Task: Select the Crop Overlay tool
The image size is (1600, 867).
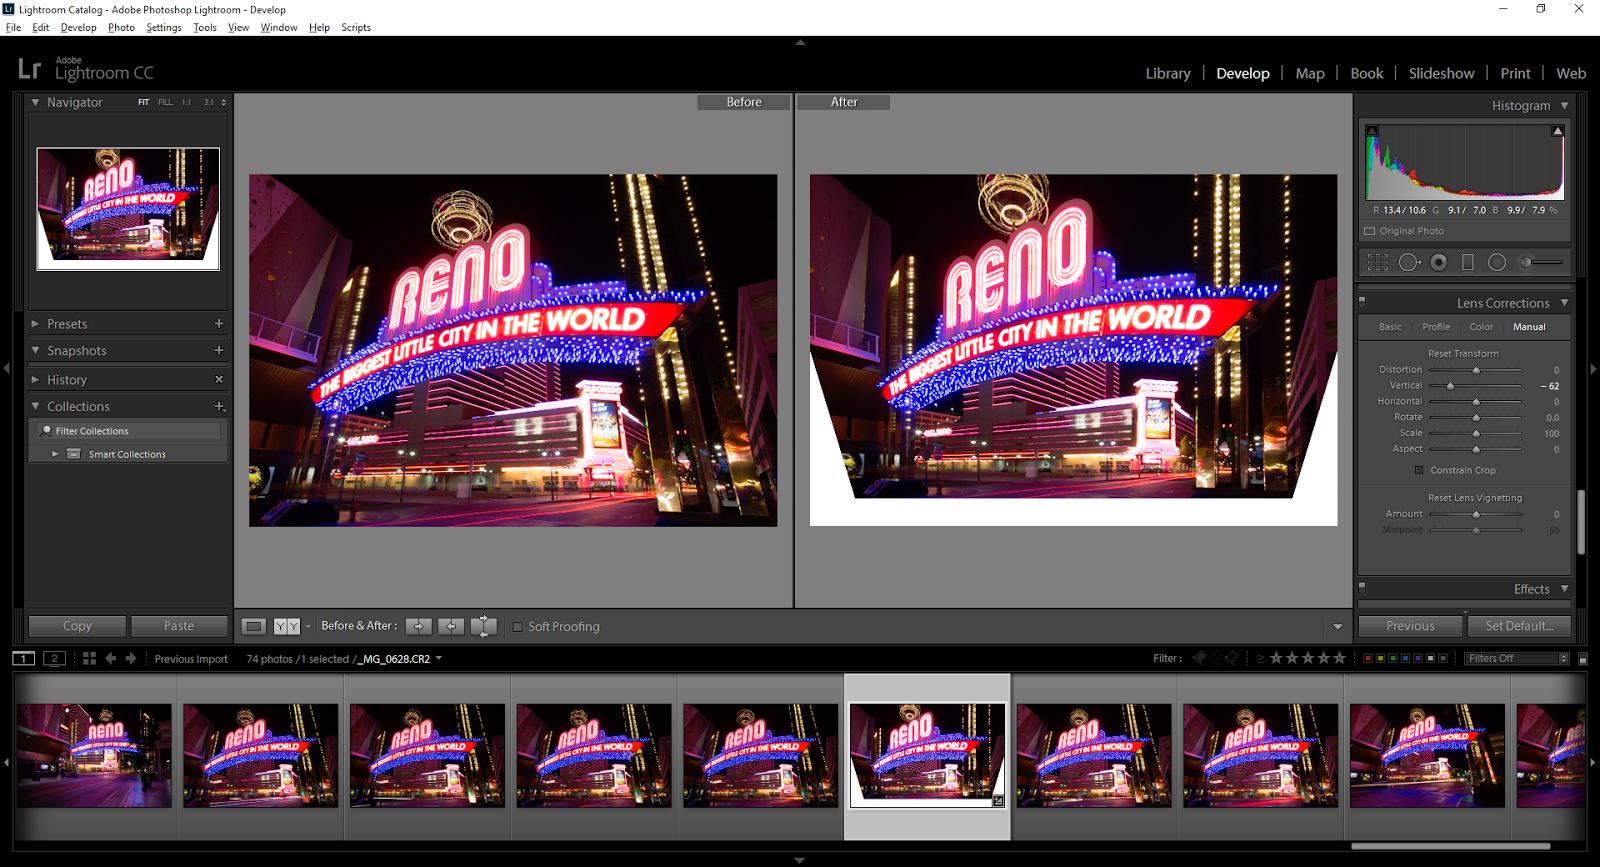Action: (x=1378, y=262)
